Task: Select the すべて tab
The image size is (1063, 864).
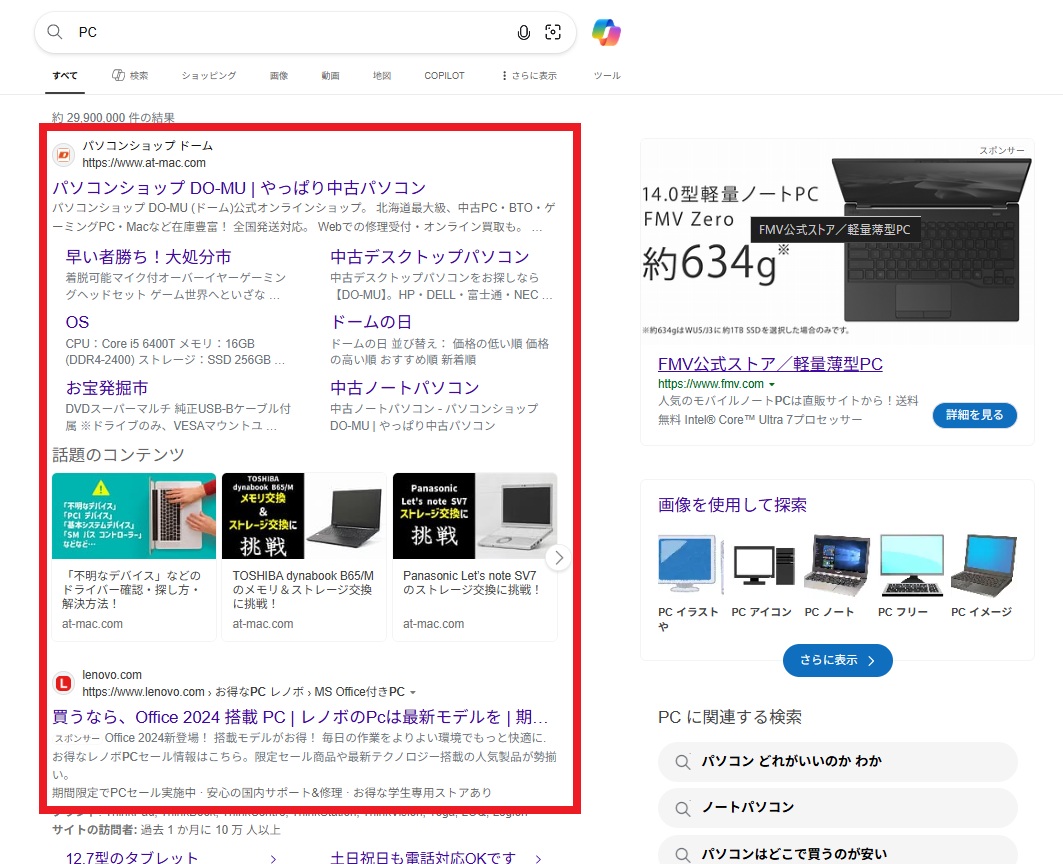Action: coord(65,76)
